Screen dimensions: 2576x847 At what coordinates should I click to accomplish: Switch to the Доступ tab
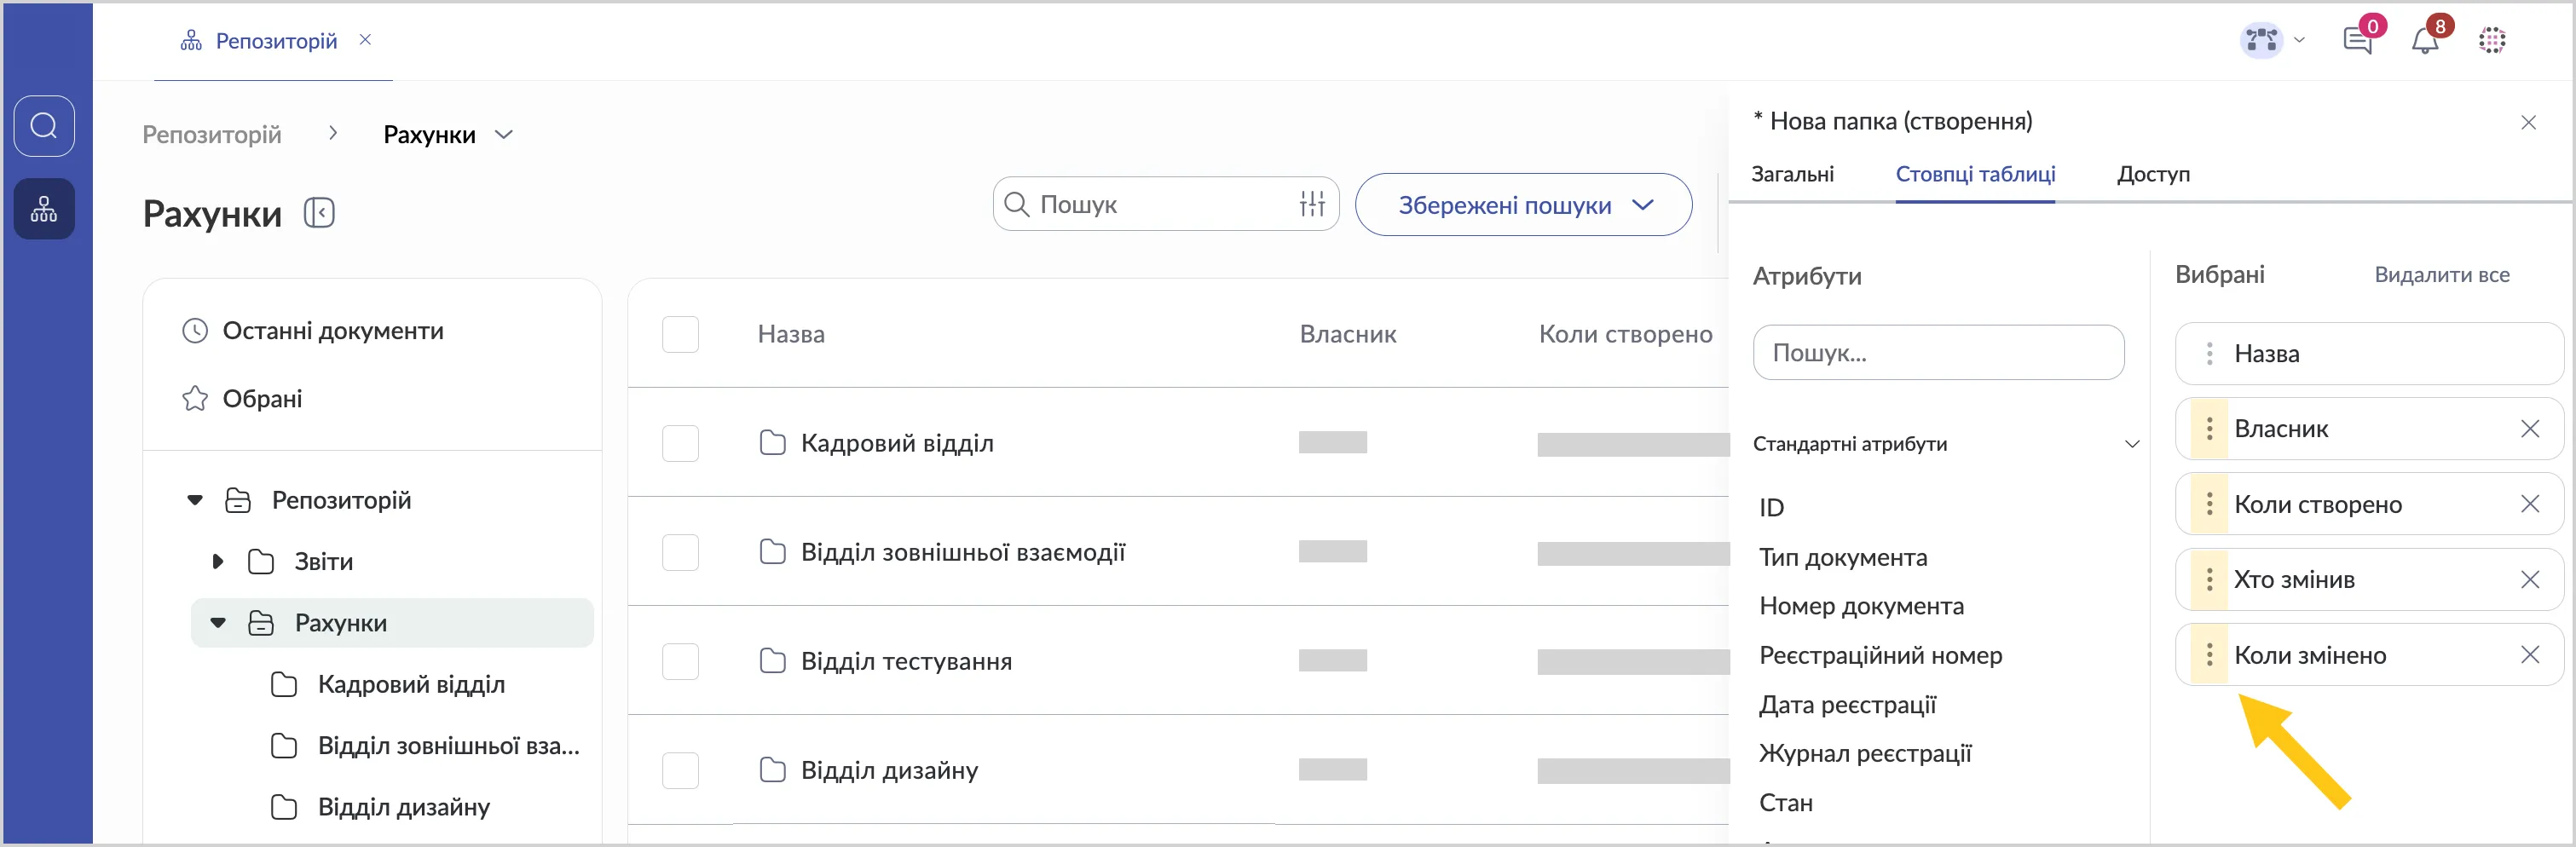2152,174
